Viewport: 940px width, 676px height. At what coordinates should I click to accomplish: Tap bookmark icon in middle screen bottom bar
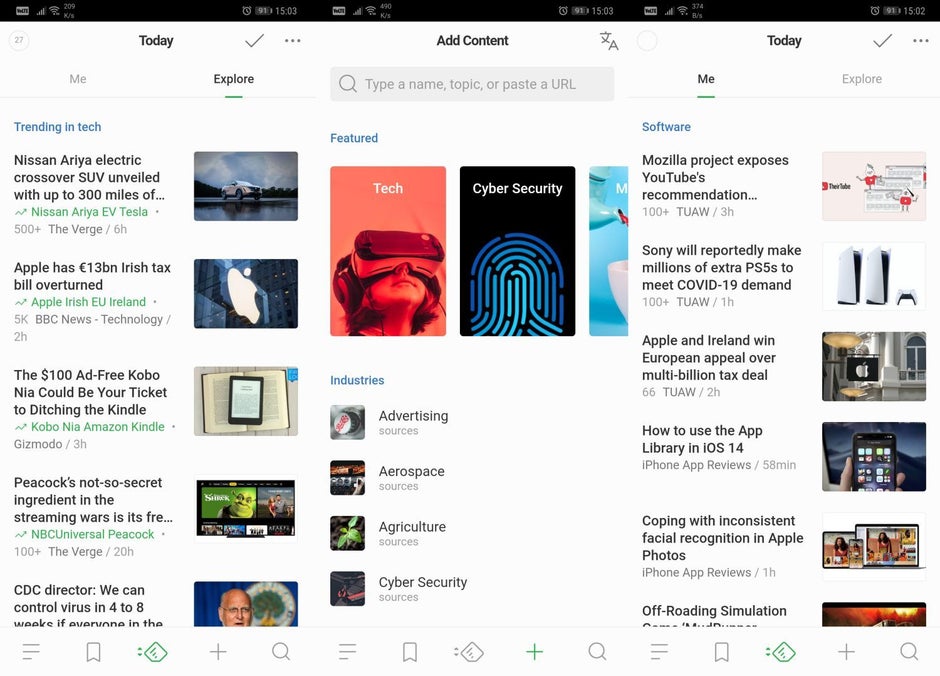tap(410, 652)
